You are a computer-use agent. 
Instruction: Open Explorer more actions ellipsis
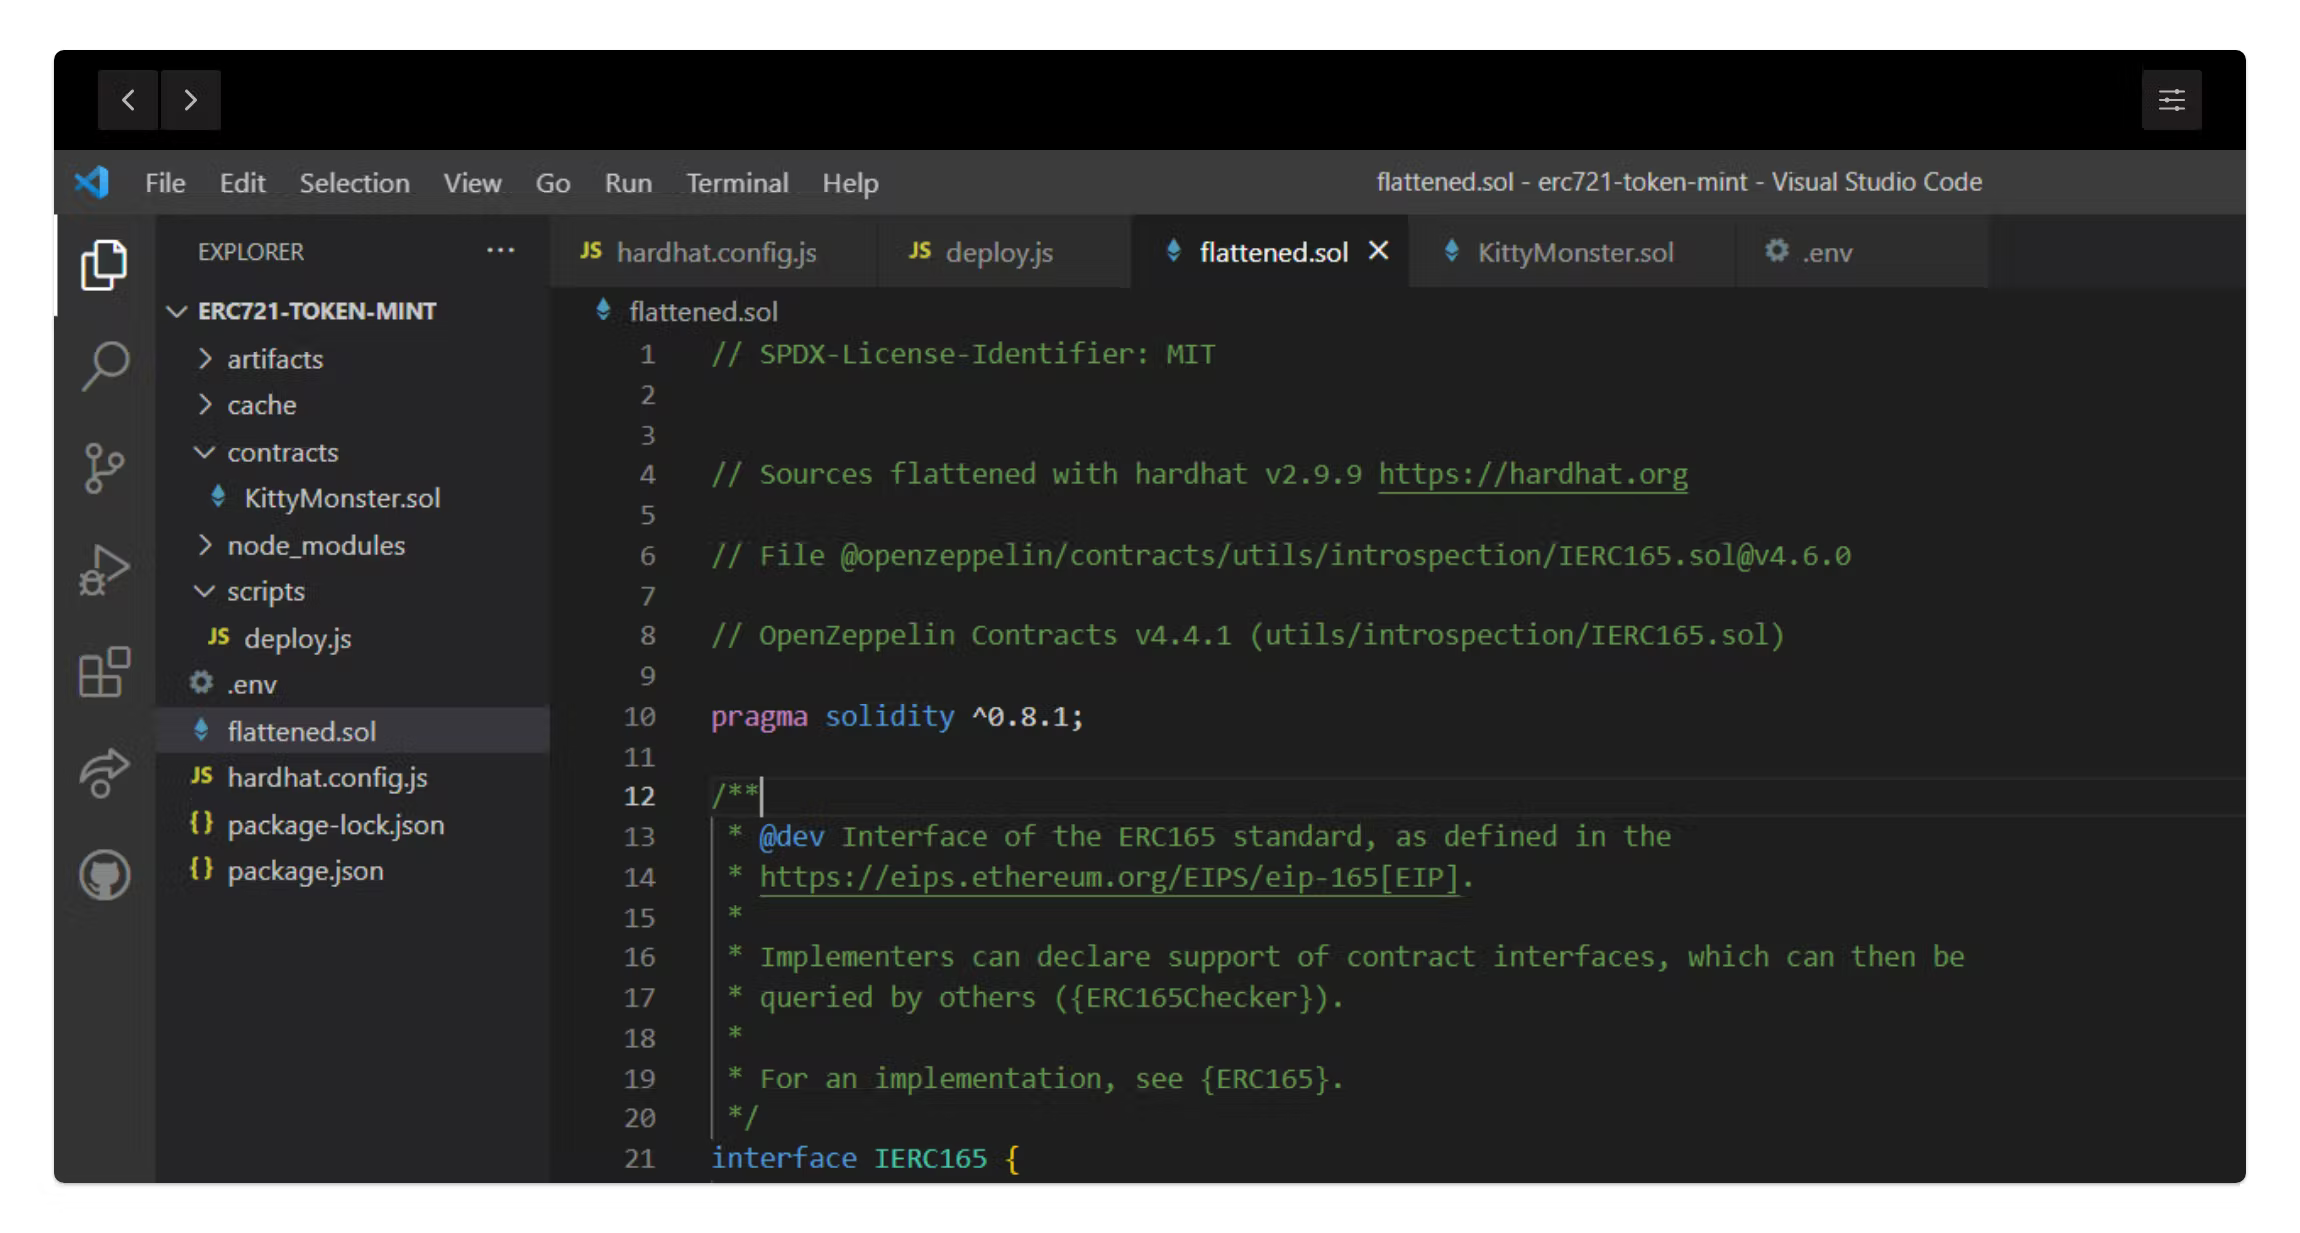point(500,251)
